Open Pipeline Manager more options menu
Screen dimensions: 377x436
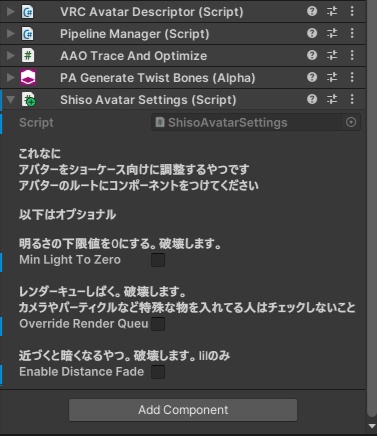(352, 33)
